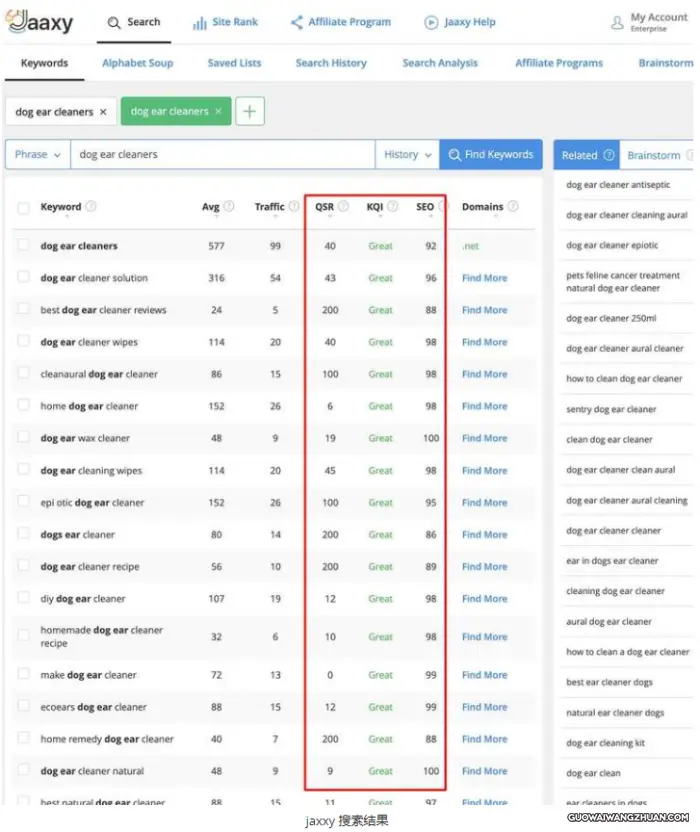Open the Phrase search type dropdown

click(38, 154)
